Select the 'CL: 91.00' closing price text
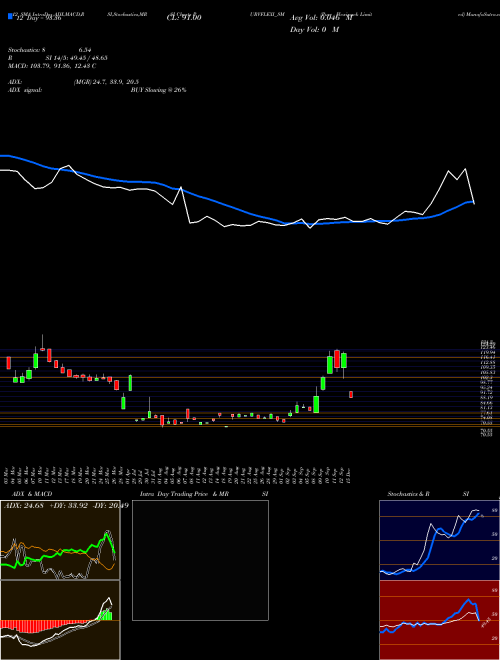Viewport: 500px width, 660px height. click(184, 18)
